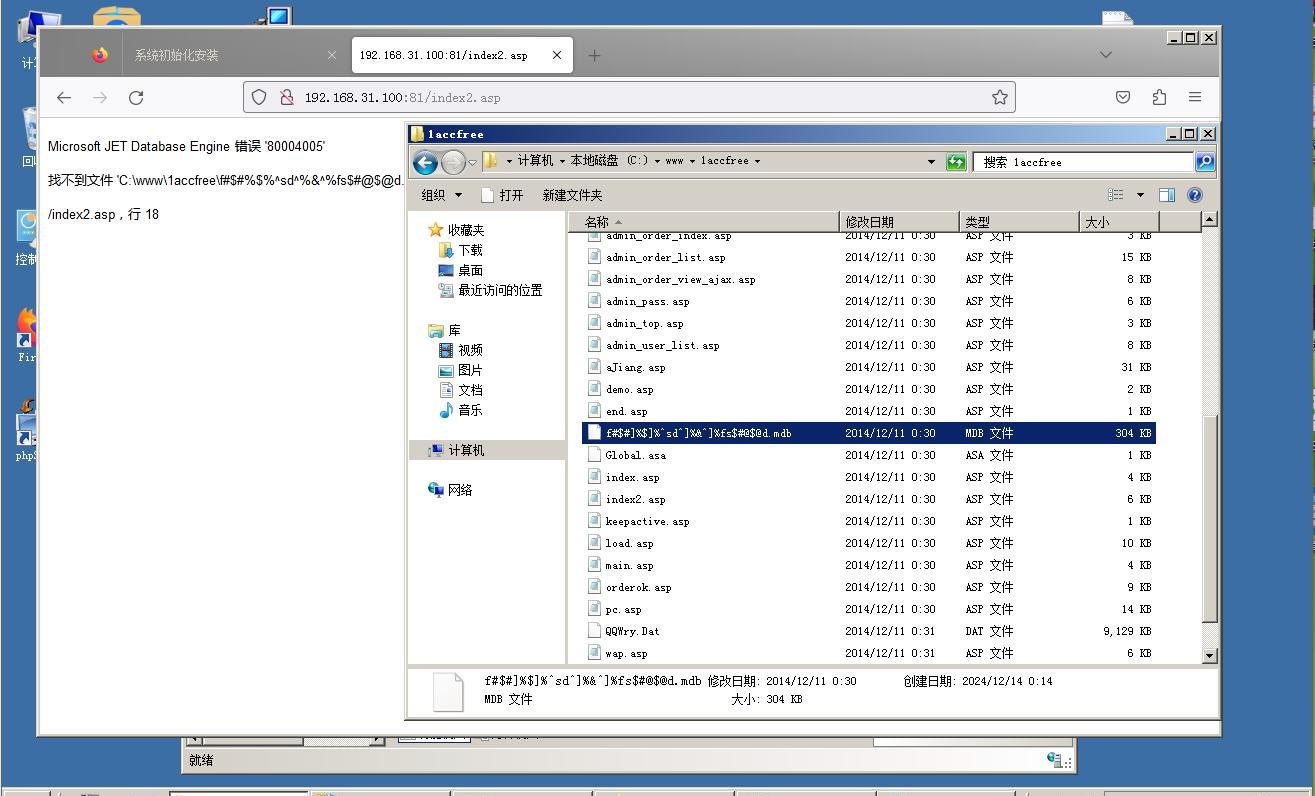Open the address bar history dropdown
The image size is (1315, 796).
coord(931,162)
